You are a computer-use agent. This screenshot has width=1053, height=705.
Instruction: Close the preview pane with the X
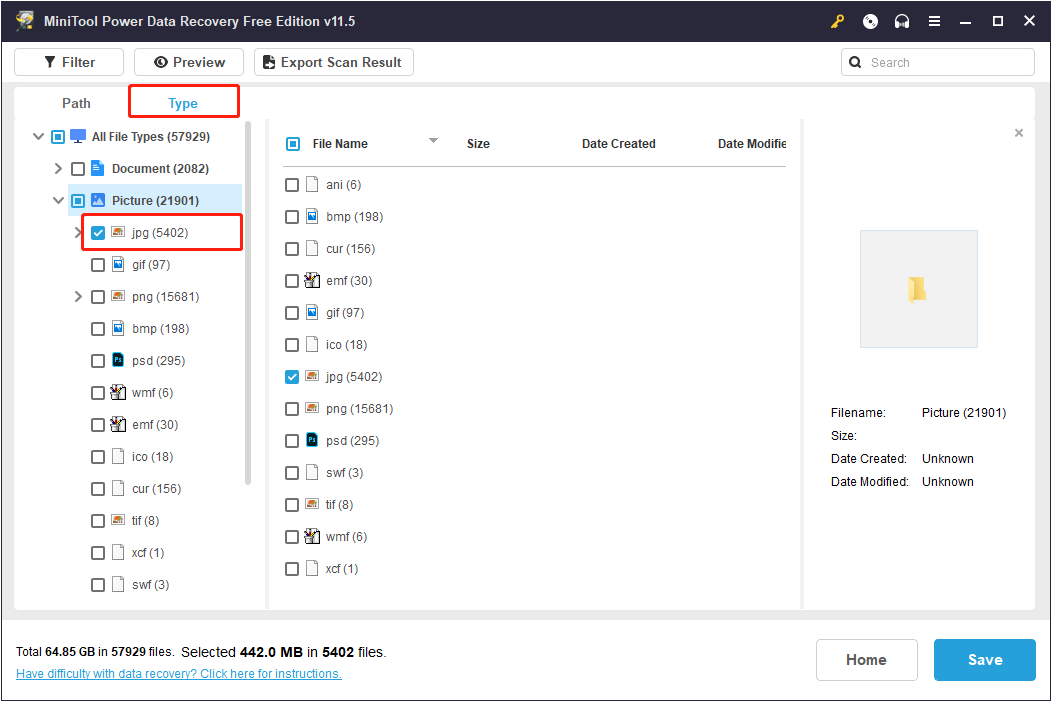pos(1019,133)
